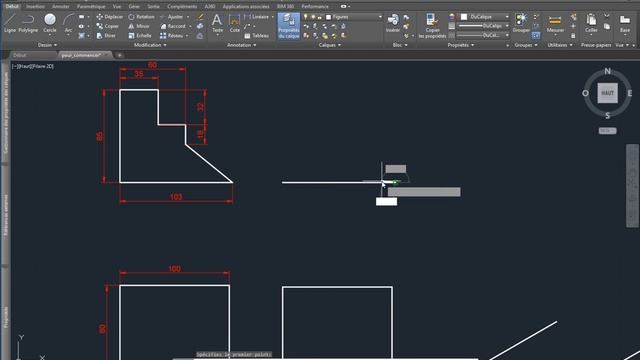
Task: Click the Copier tool in Modification panel
Action: pyautogui.click(x=108, y=26)
